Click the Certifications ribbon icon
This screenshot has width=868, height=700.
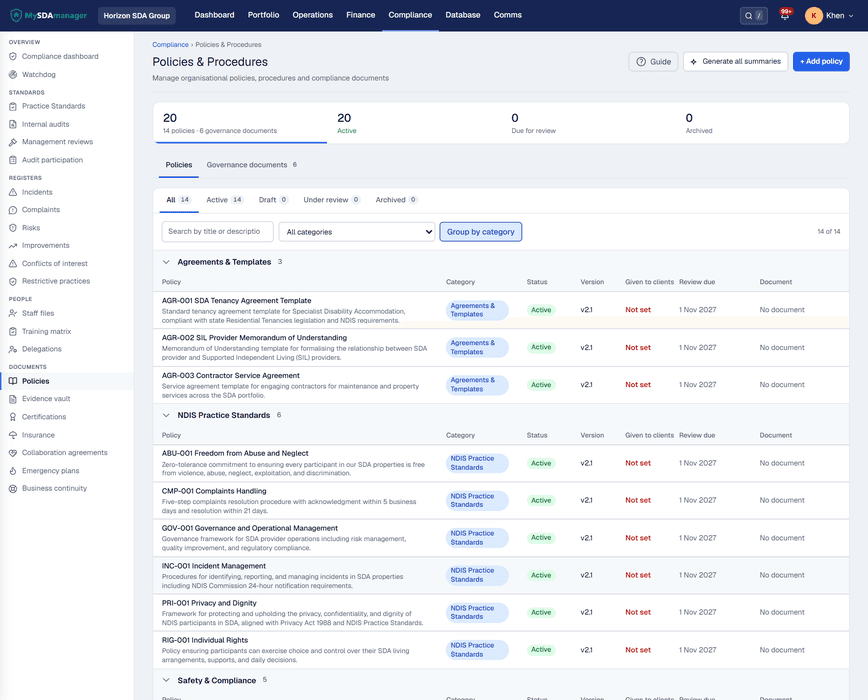[x=13, y=417]
